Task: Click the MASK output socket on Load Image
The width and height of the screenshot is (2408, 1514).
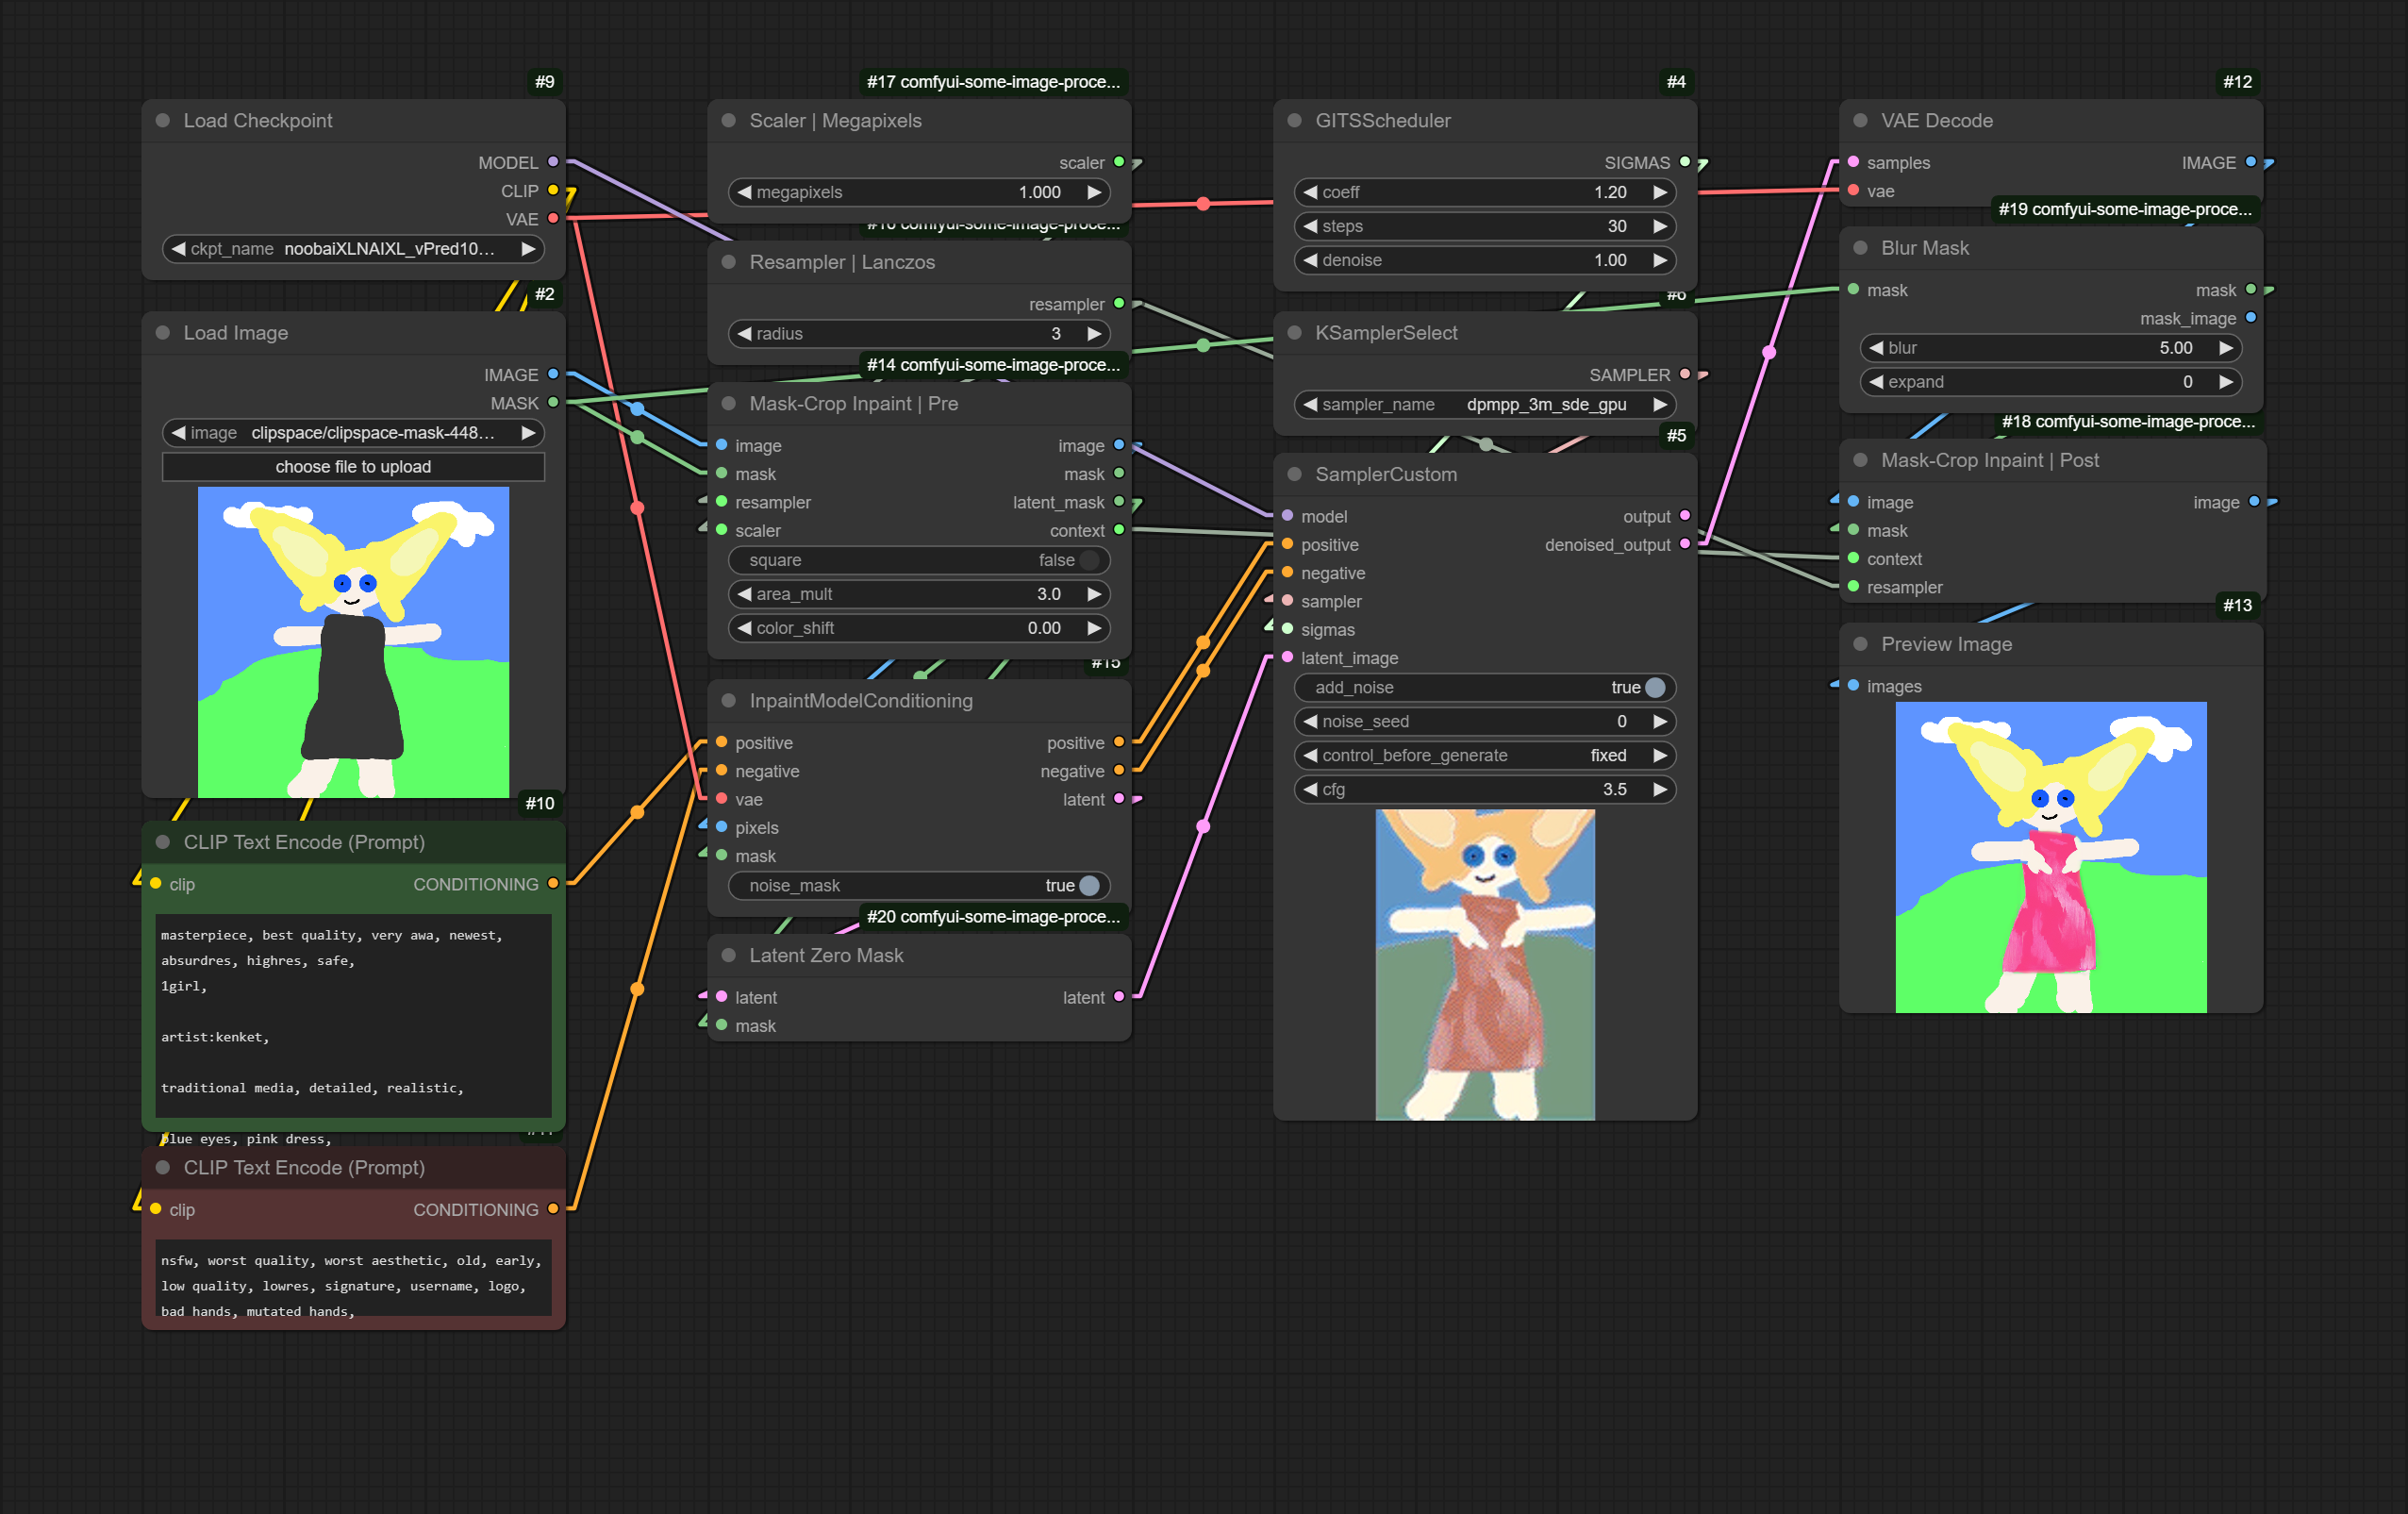Action: point(553,402)
